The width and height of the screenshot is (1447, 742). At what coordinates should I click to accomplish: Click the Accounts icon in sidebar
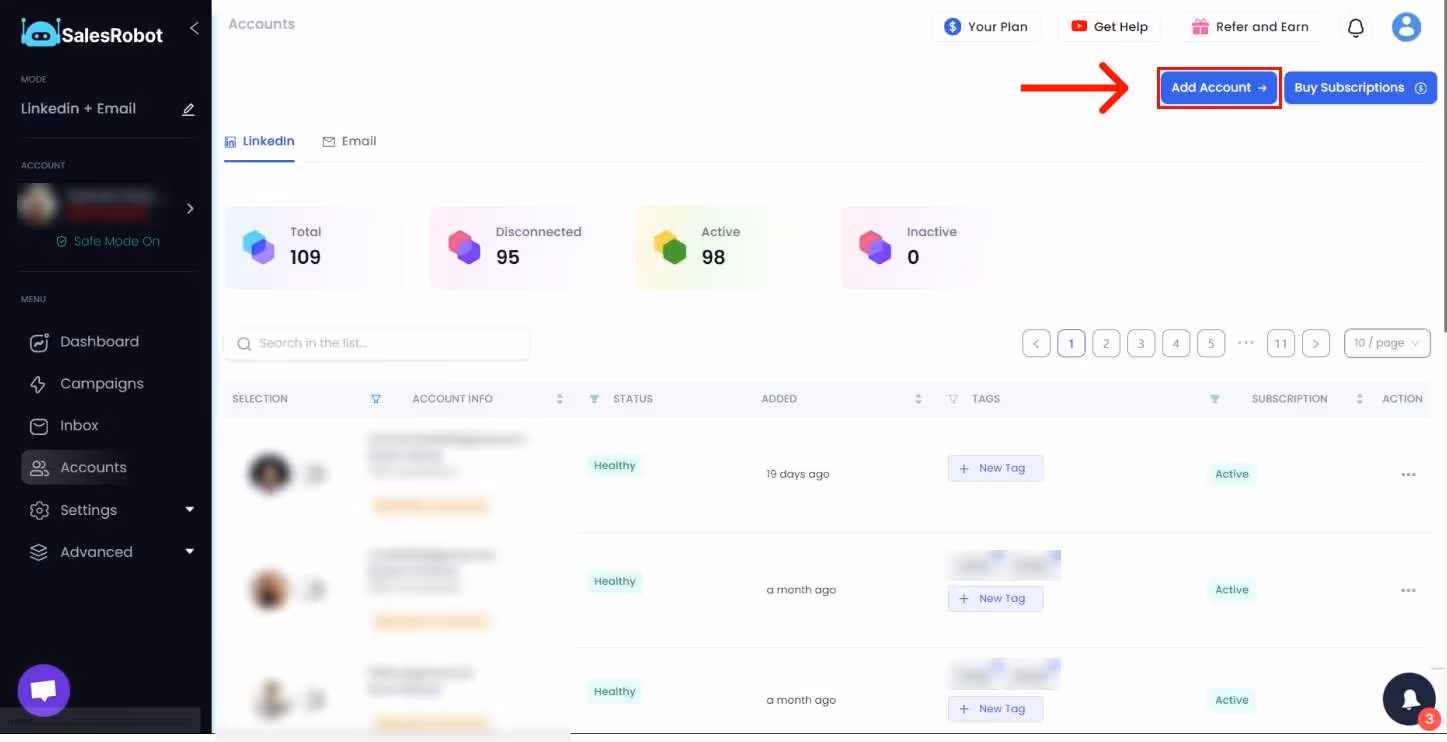[38, 467]
